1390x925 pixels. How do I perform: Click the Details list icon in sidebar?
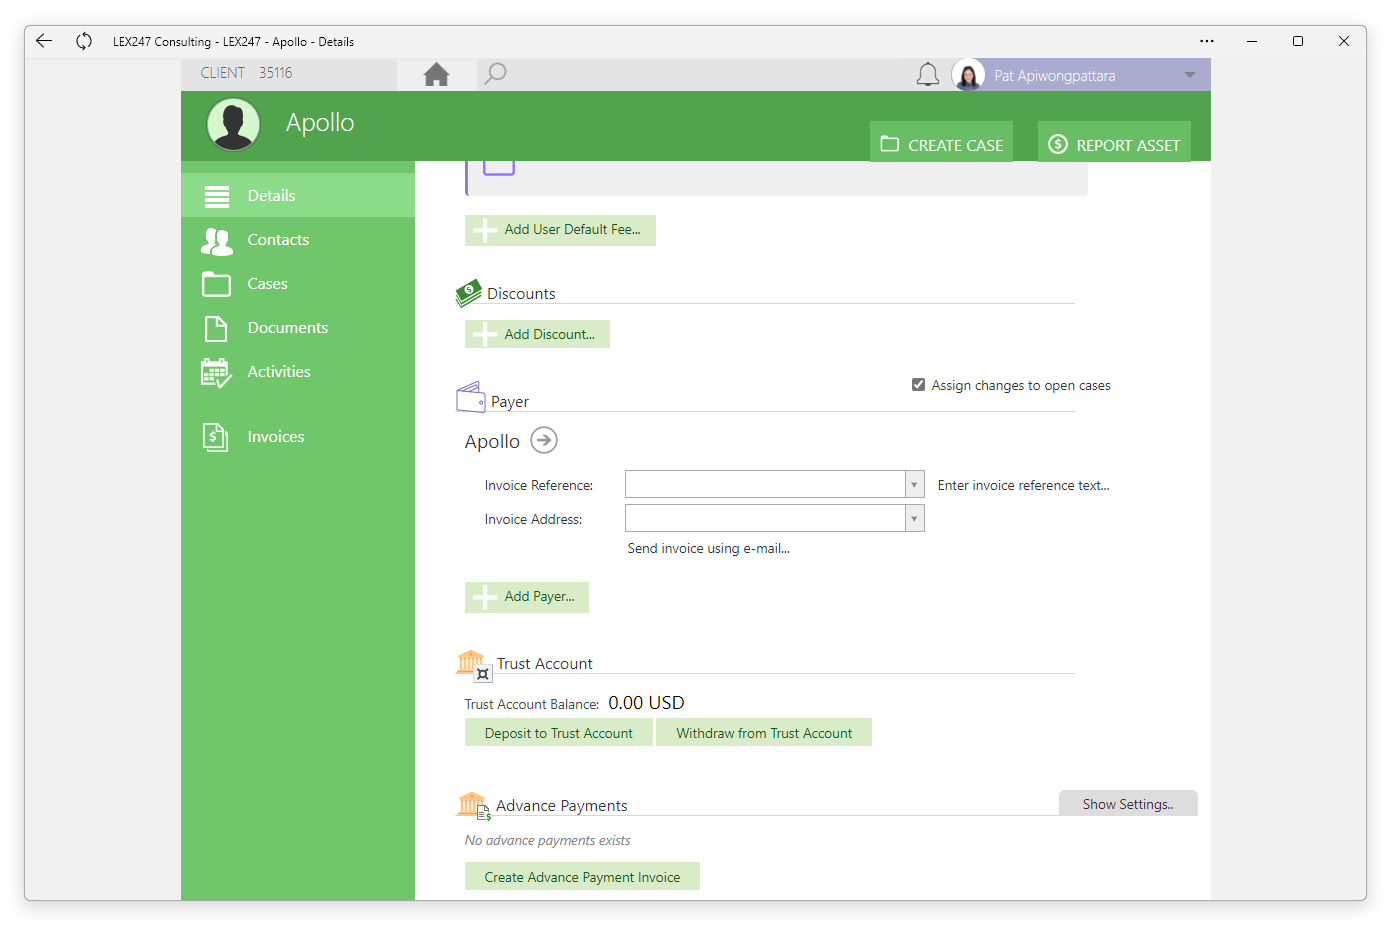217,196
